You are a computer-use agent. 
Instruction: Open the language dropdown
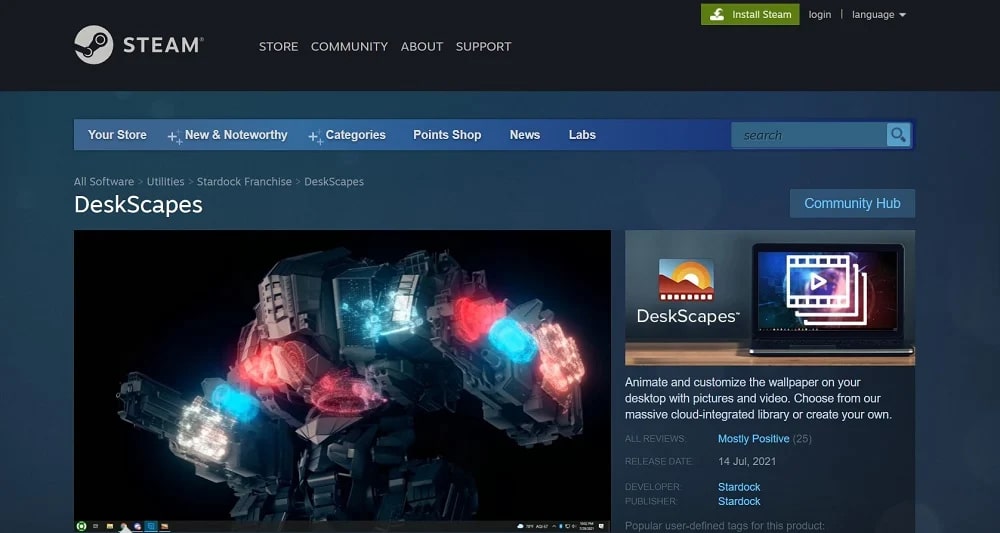pos(879,15)
